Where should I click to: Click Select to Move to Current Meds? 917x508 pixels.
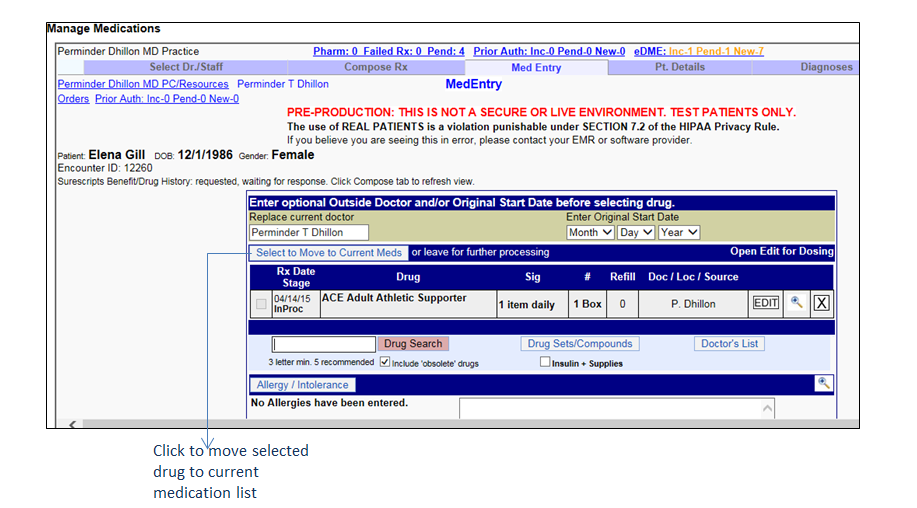tap(329, 252)
